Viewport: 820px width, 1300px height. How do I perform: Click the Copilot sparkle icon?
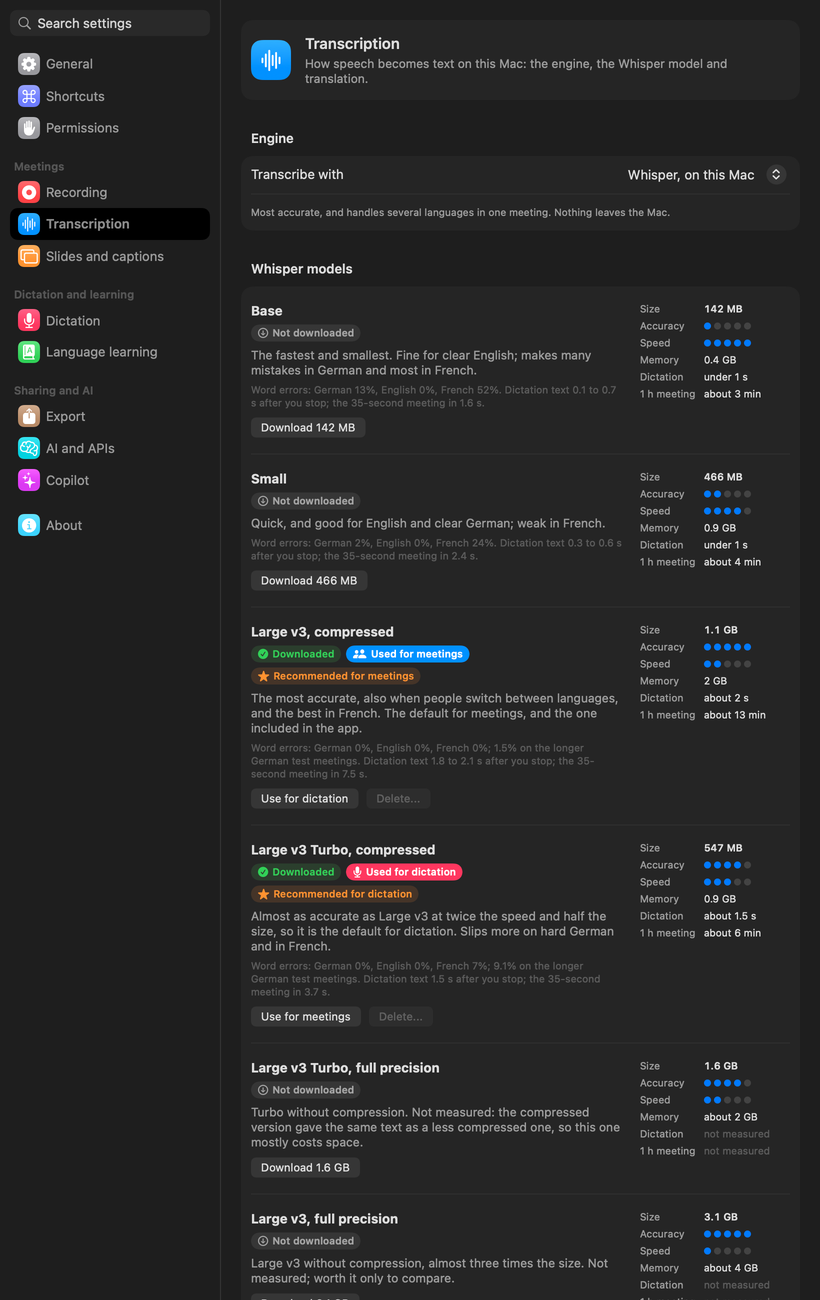[29, 480]
